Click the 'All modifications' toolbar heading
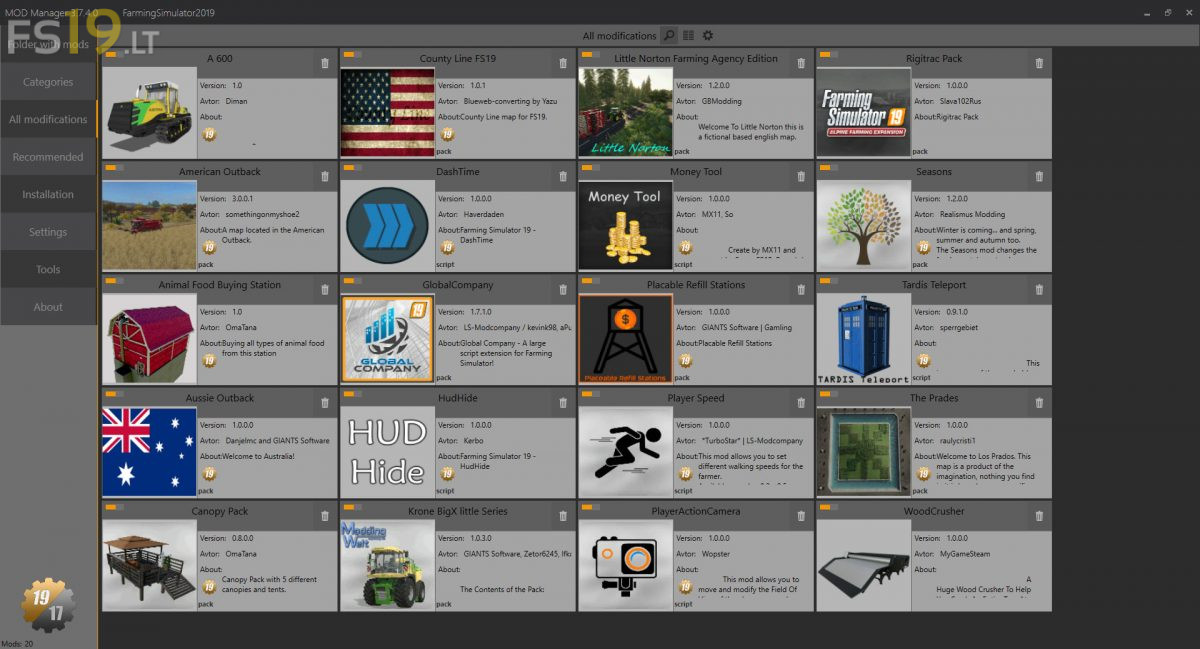This screenshot has width=1200, height=649. tap(620, 36)
